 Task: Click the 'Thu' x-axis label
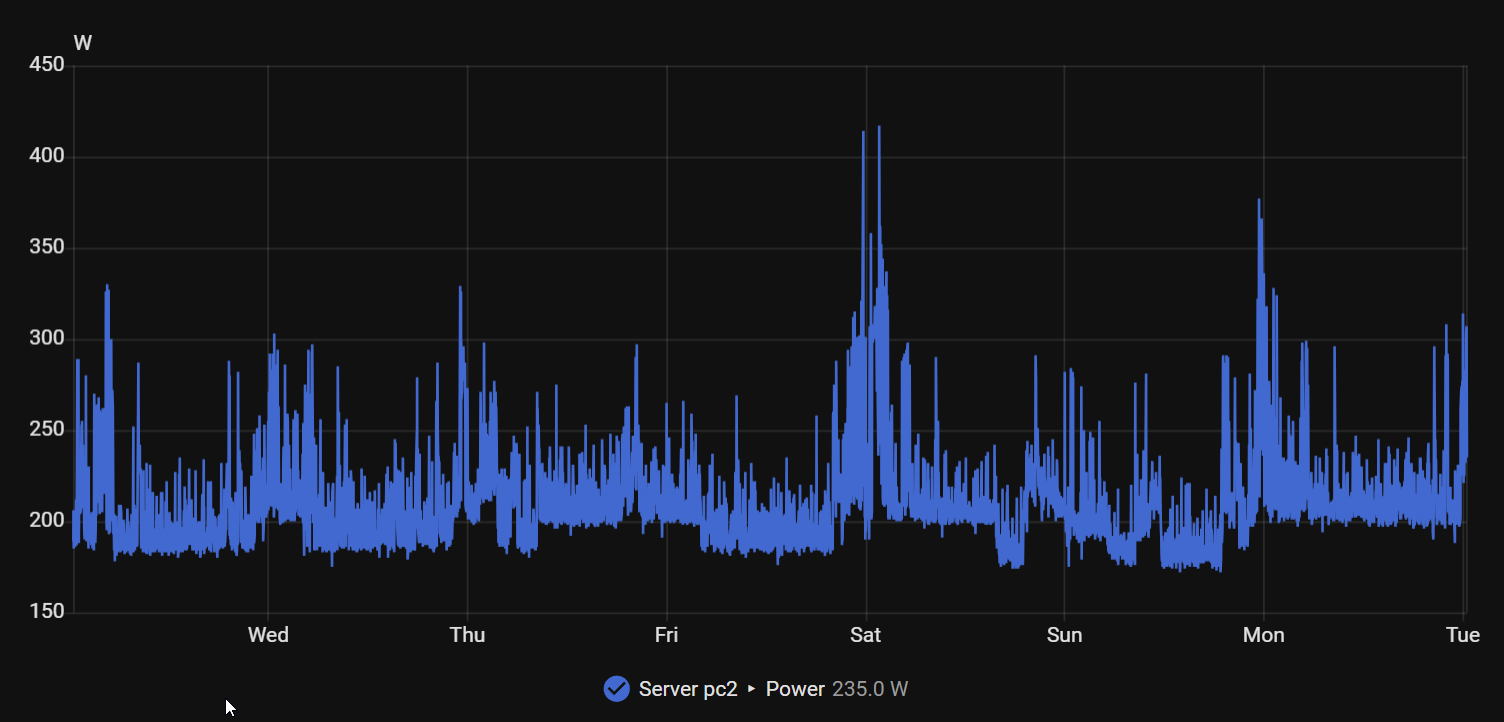pyautogui.click(x=467, y=635)
